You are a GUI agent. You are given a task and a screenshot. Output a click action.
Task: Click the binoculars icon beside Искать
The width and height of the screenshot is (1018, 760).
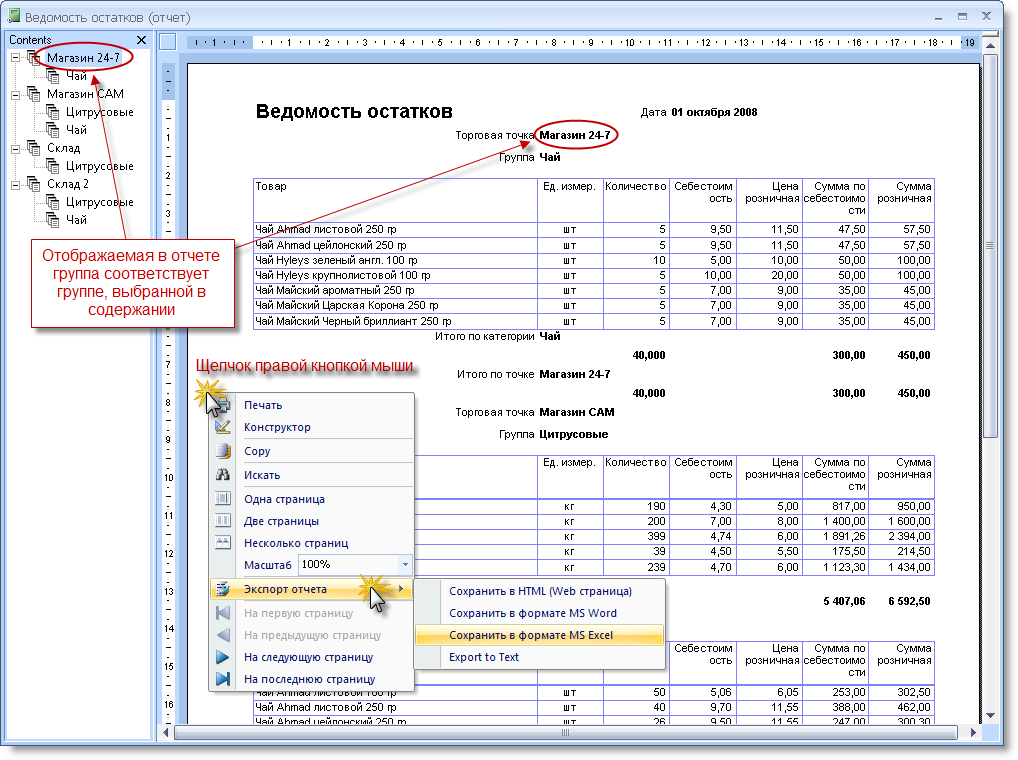(x=223, y=474)
